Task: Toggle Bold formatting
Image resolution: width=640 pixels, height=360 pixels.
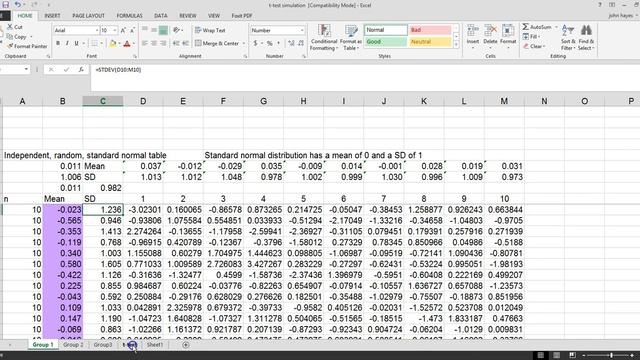Action: pyautogui.click(x=58, y=43)
